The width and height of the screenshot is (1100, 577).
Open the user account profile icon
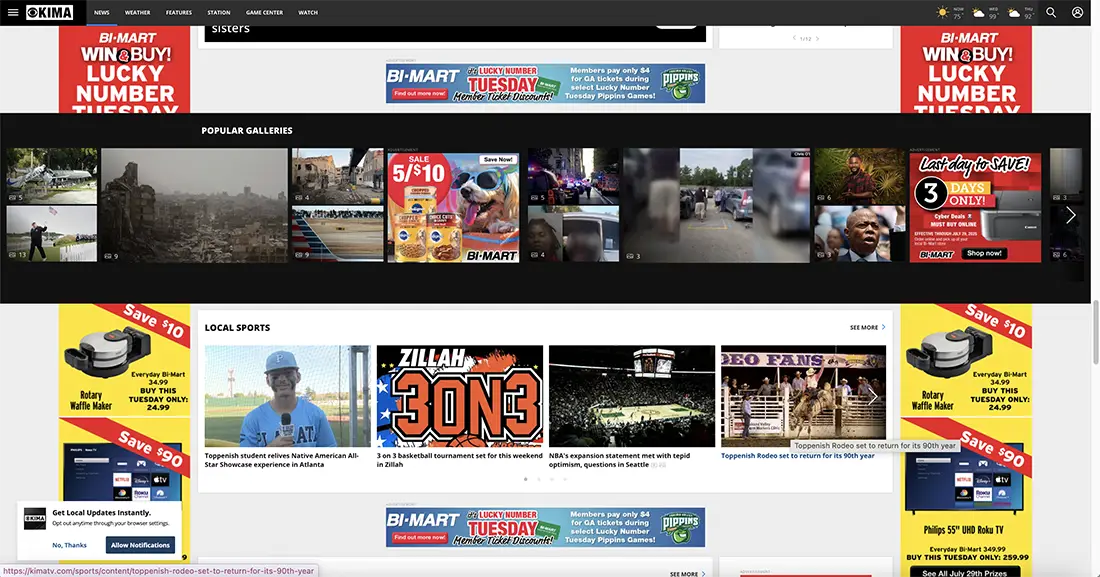(x=1078, y=13)
